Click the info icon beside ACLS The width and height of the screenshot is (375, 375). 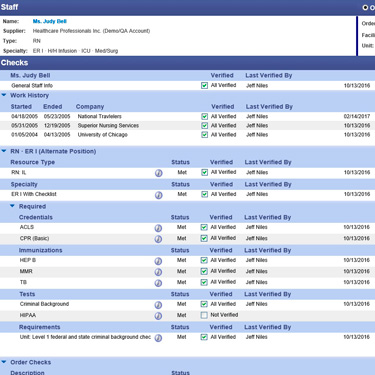click(x=158, y=228)
